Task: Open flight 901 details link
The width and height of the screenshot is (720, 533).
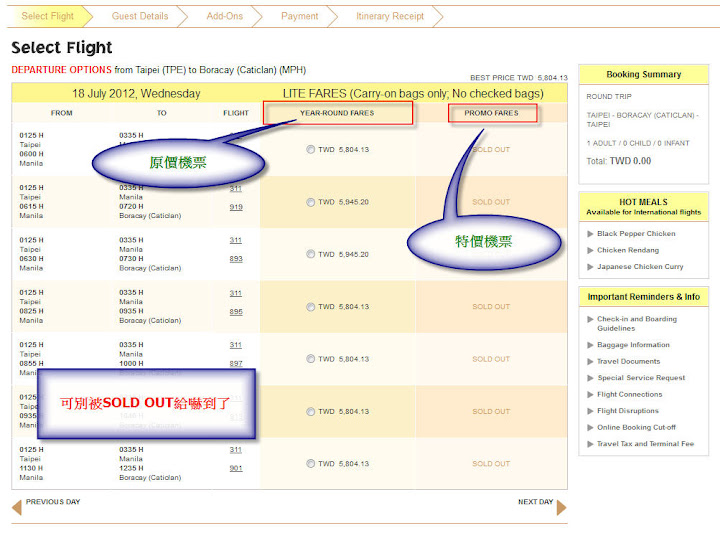Action: [236, 468]
